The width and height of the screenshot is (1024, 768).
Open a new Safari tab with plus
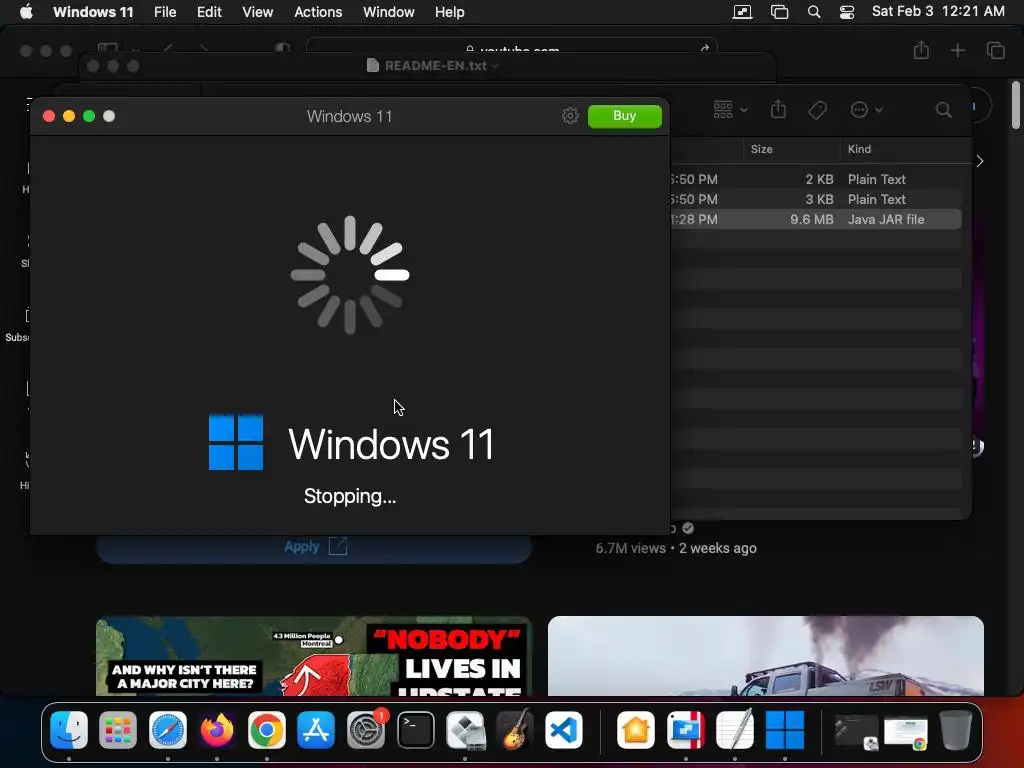957,50
